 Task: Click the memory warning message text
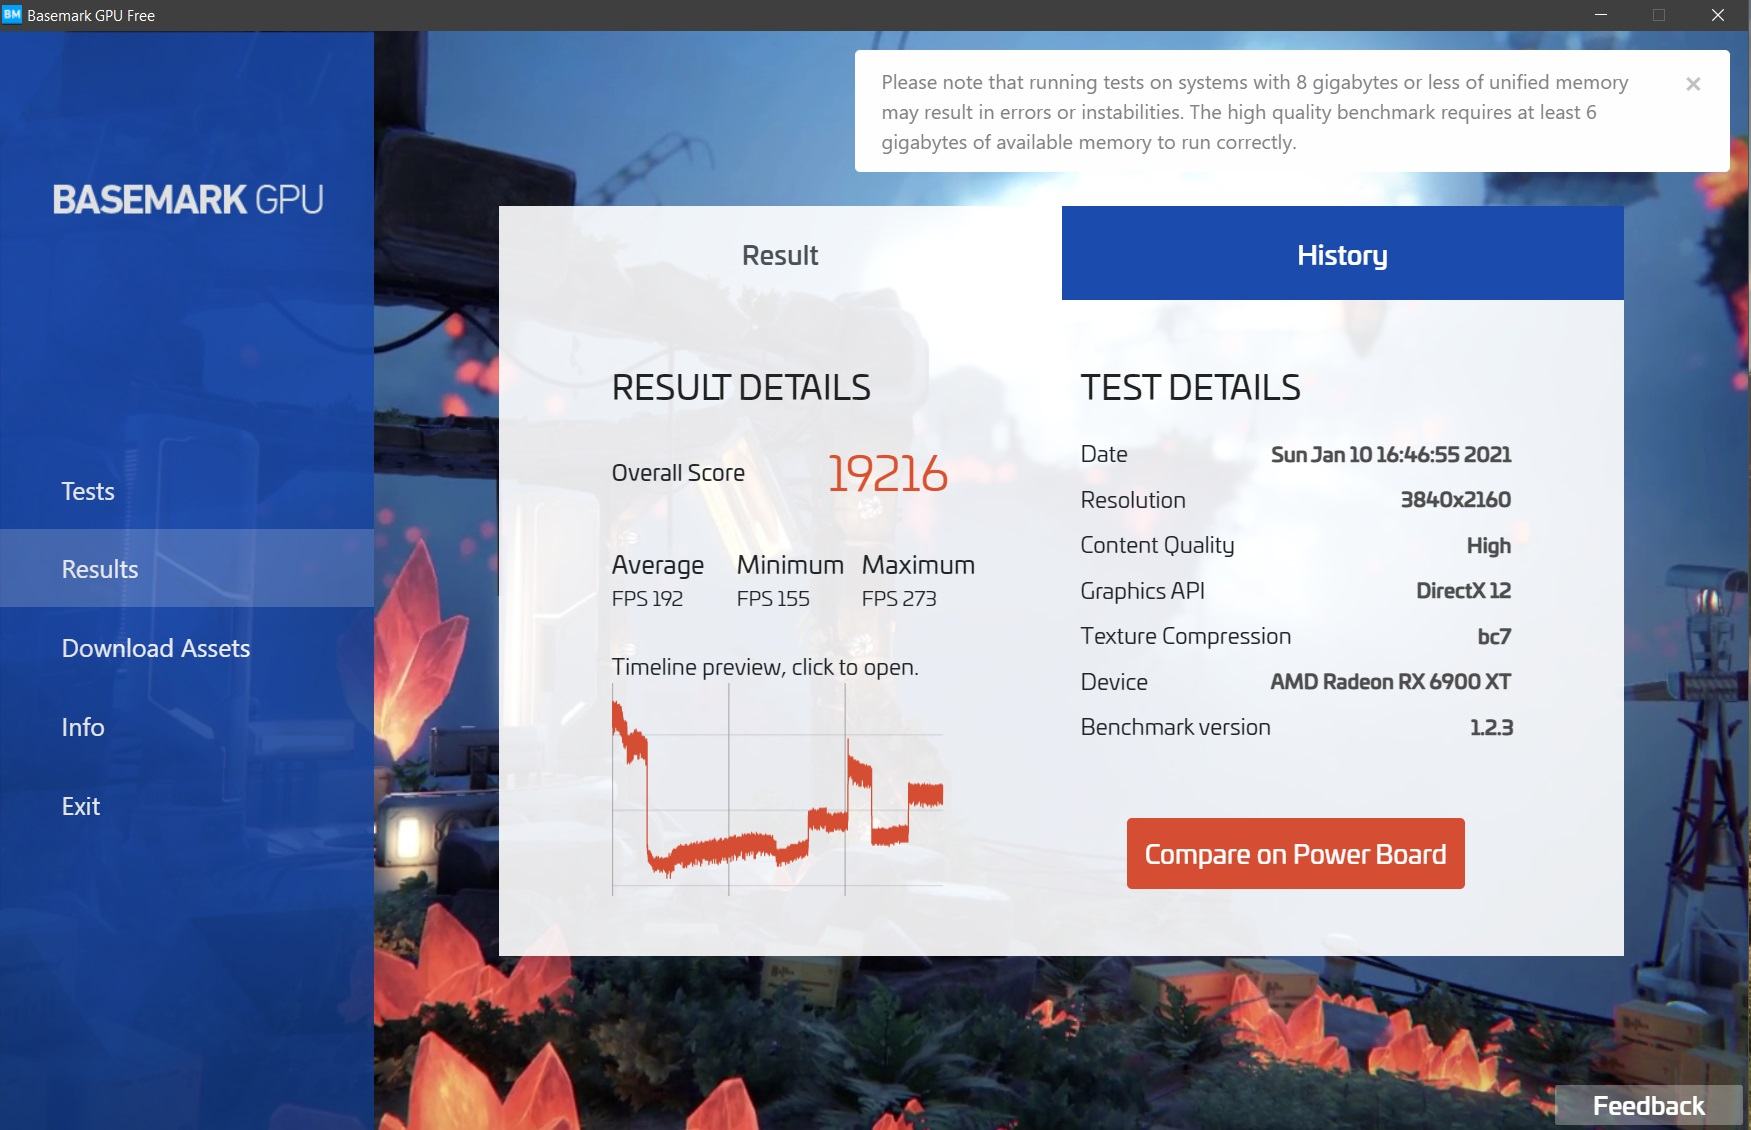point(1255,112)
